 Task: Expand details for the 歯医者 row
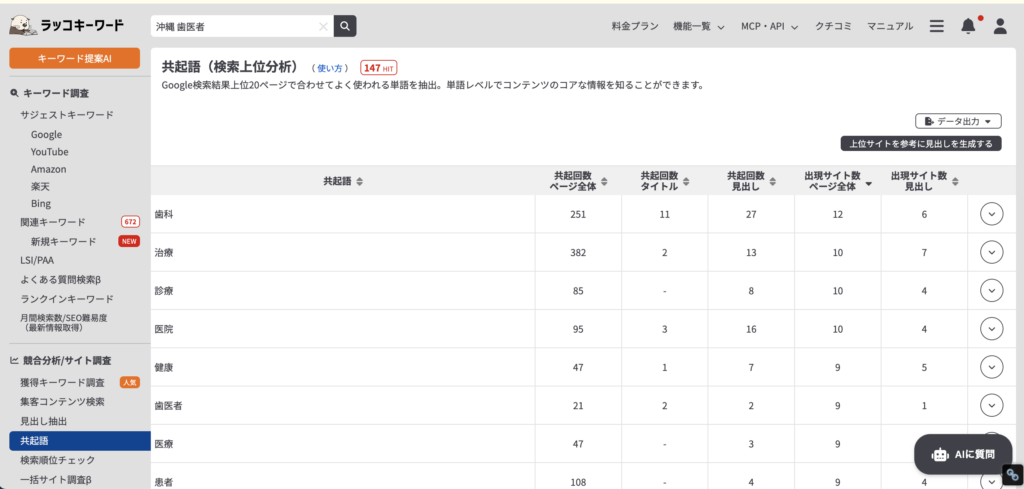pyautogui.click(x=991, y=405)
